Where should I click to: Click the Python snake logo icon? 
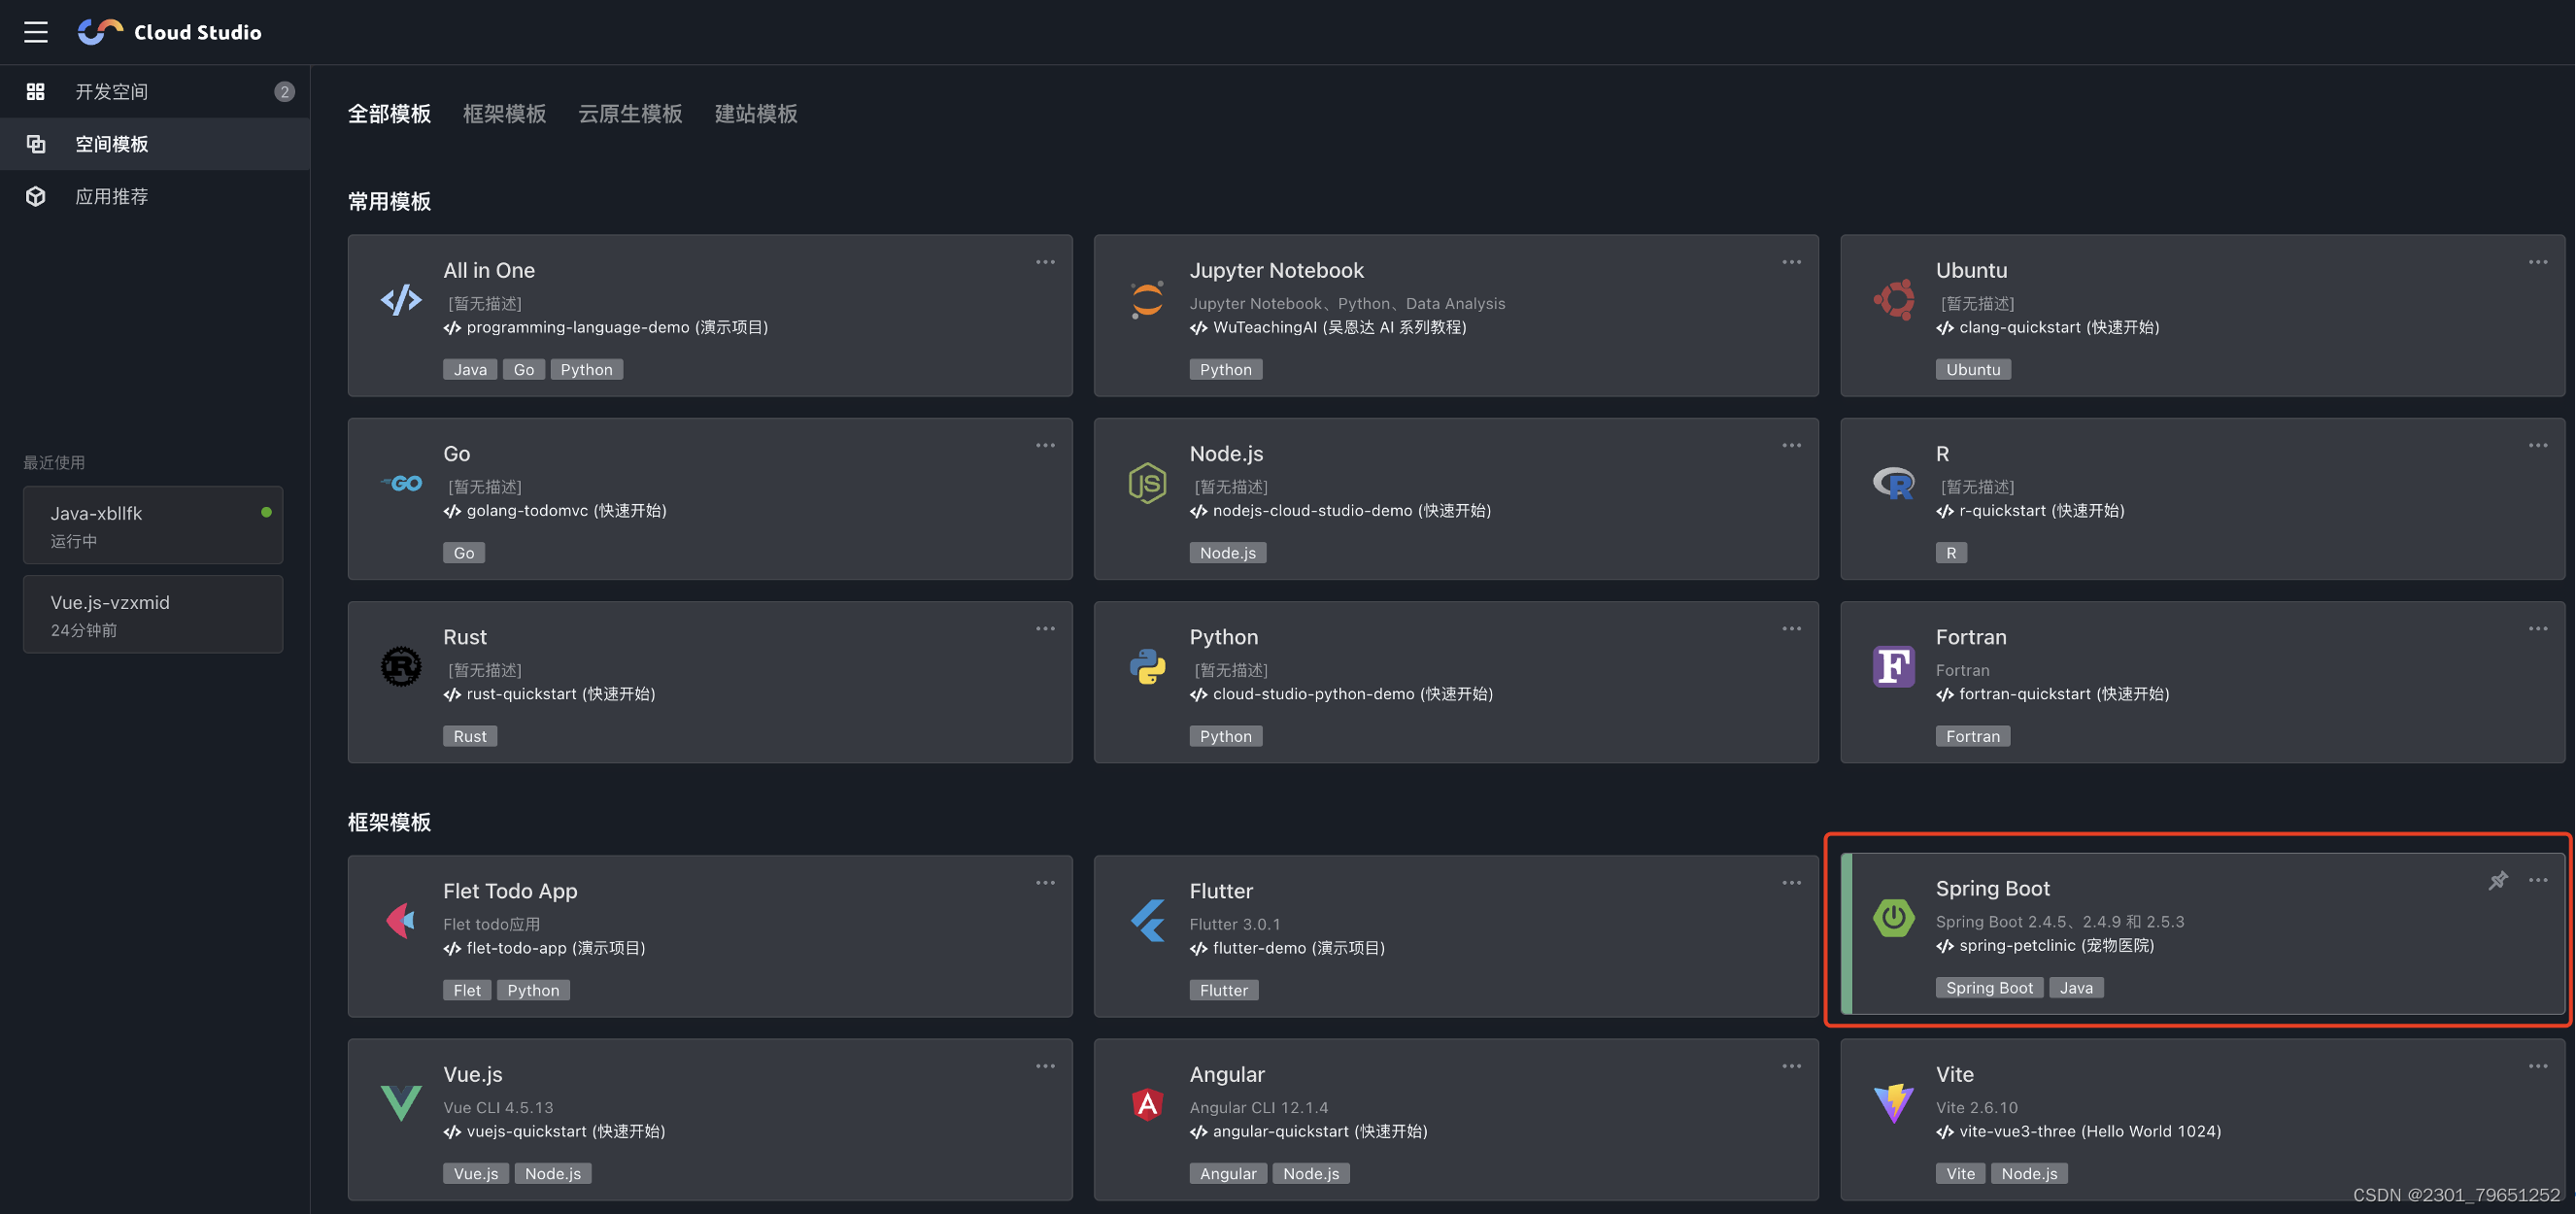click(1147, 666)
